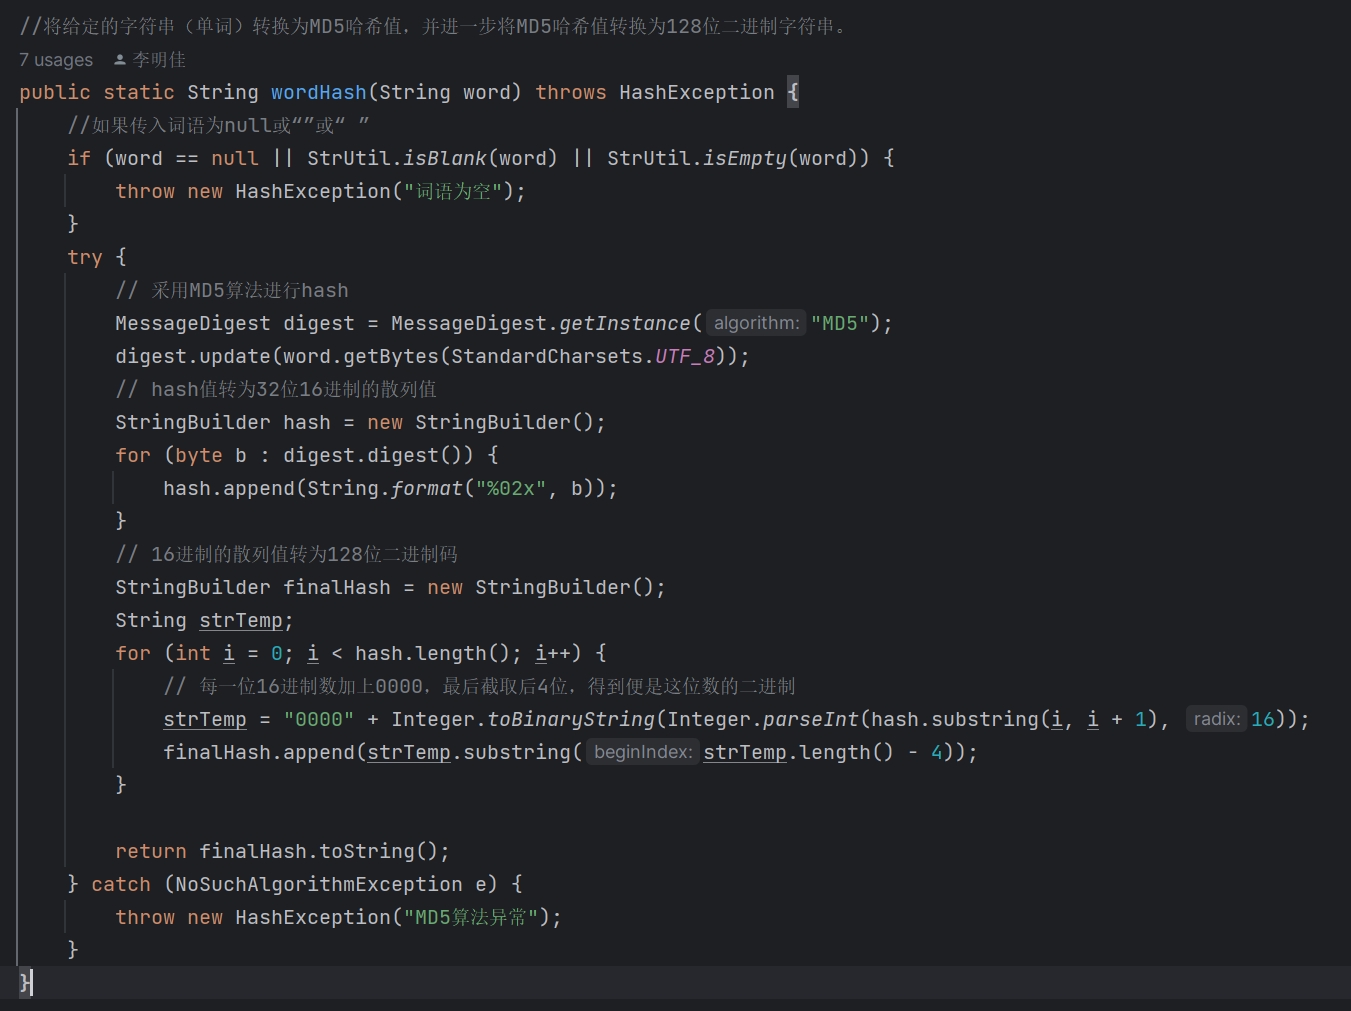1351x1011 pixels.
Task: Click the number 4 after strTemp.length()
Action: click(x=937, y=752)
